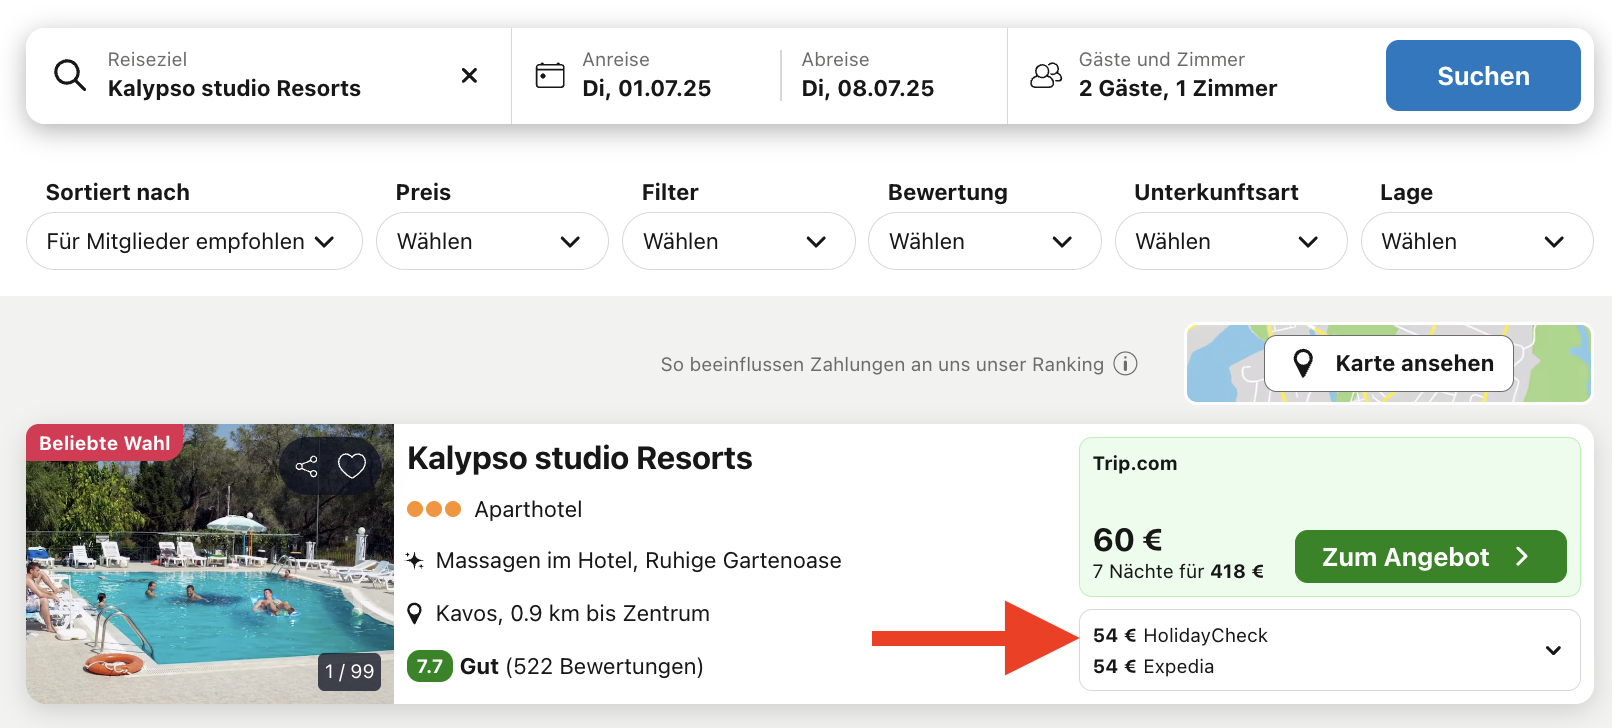Open the Preis Wählen dropdown
Viewport: 1612px width, 728px height.
pyautogui.click(x=492, y=241)
